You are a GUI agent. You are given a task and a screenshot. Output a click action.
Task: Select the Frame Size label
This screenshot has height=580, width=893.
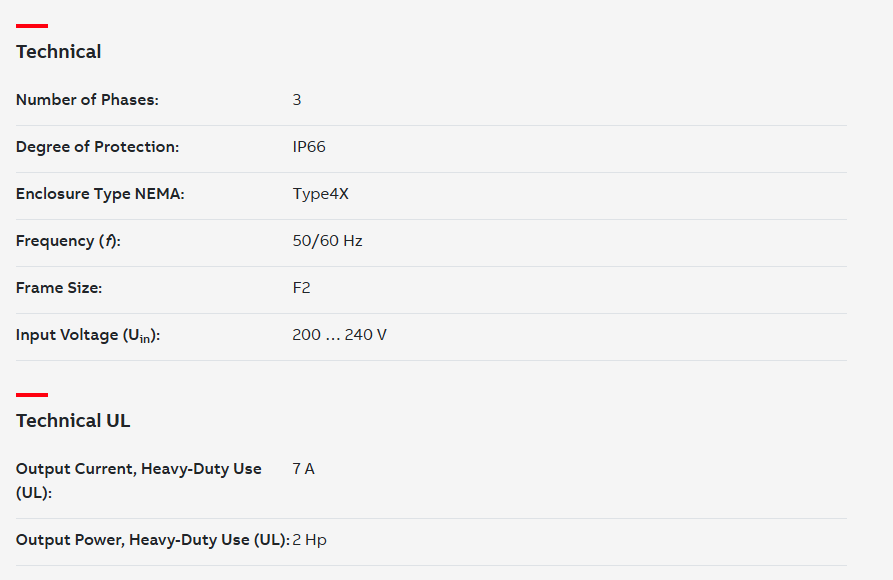pos(59,288)
